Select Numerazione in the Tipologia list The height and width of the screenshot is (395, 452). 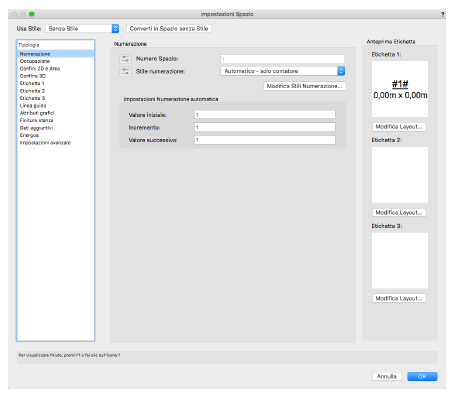pyautogui.click(x=56, y=54)
